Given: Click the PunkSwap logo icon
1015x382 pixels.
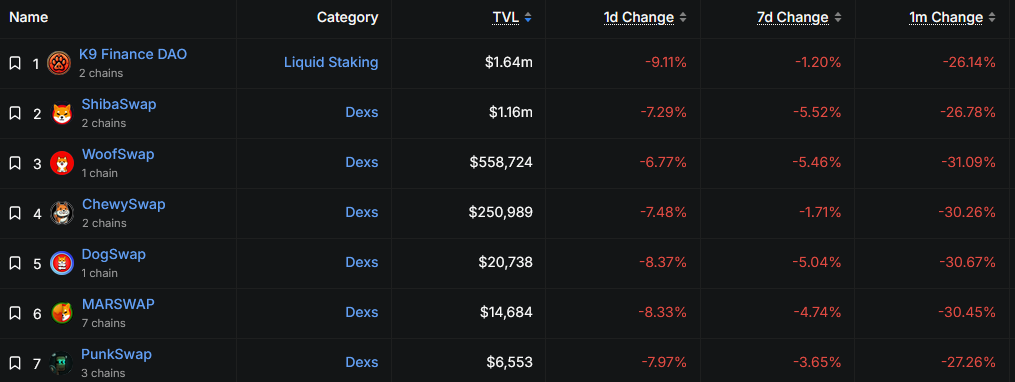Looking at the screenshot, I should tap(61, 363).
